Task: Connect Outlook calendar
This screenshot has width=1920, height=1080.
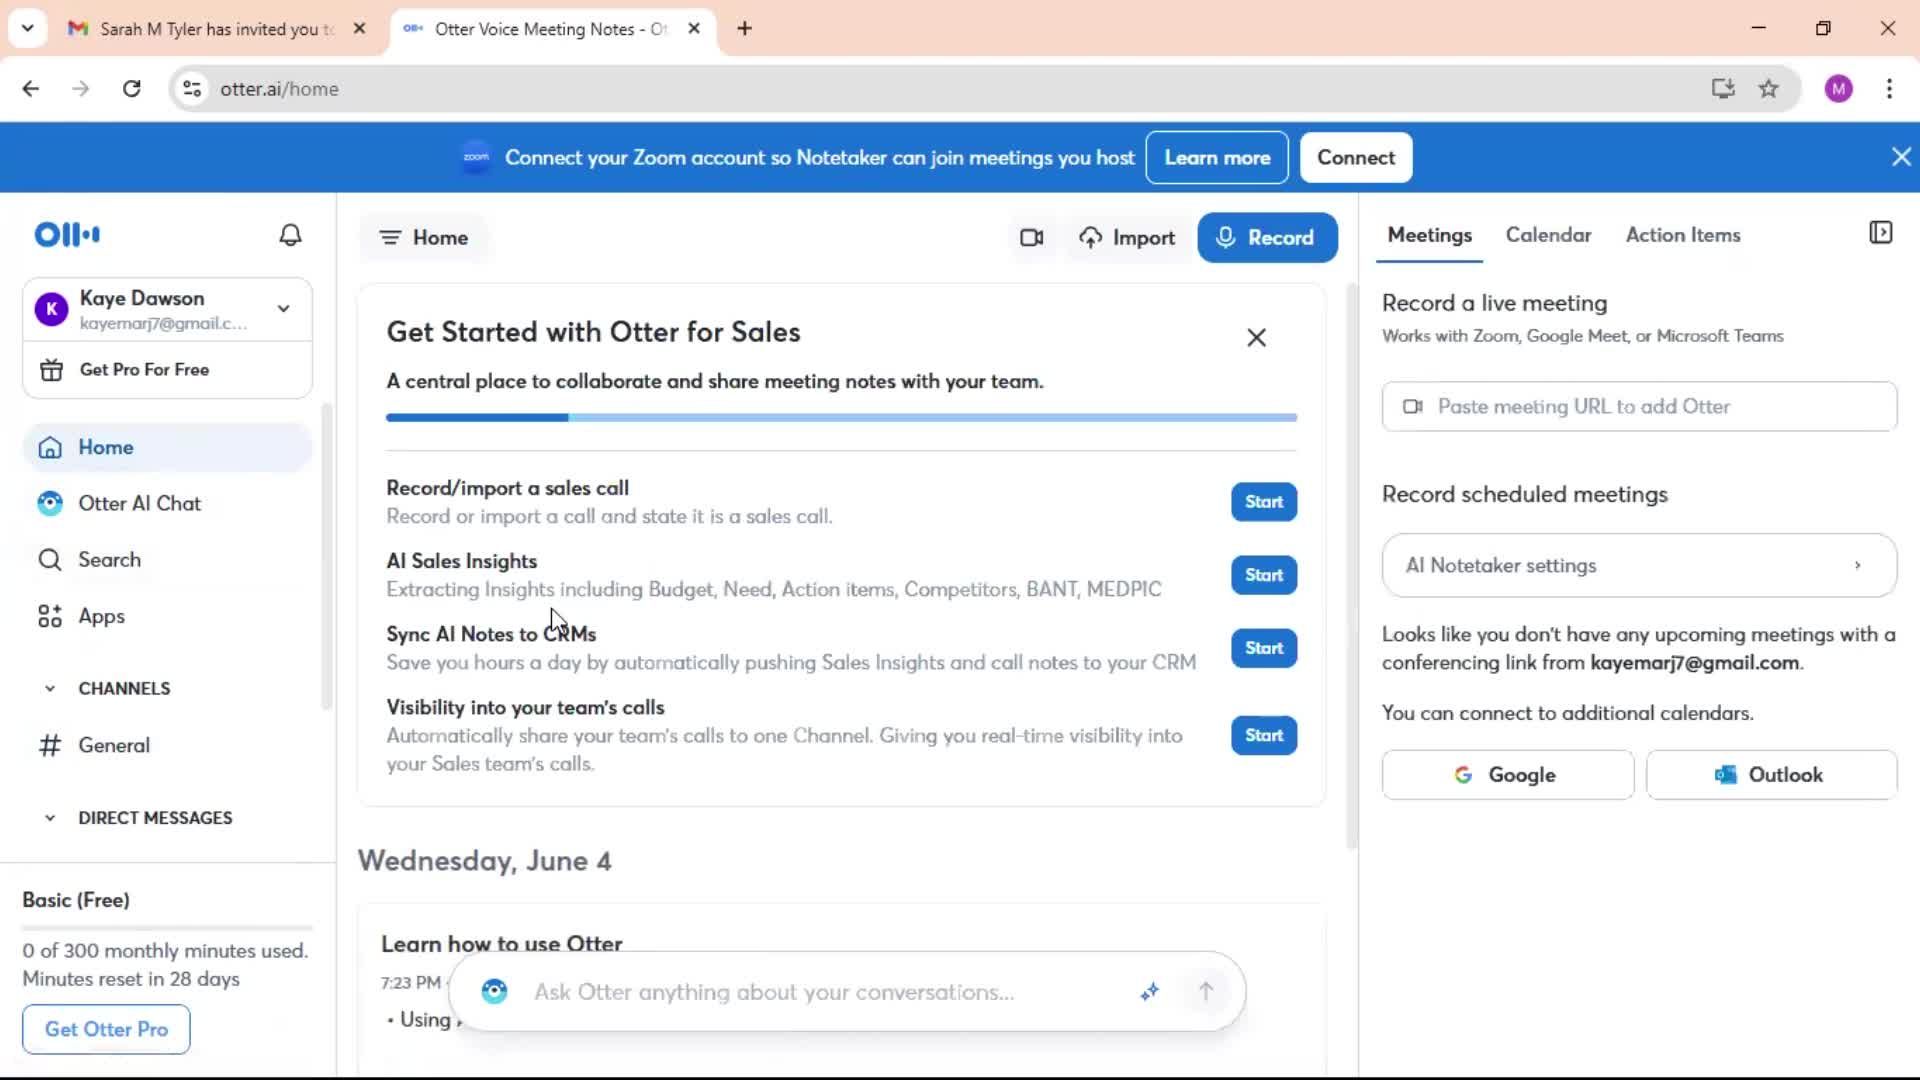Action: (x=1771, y=775)
